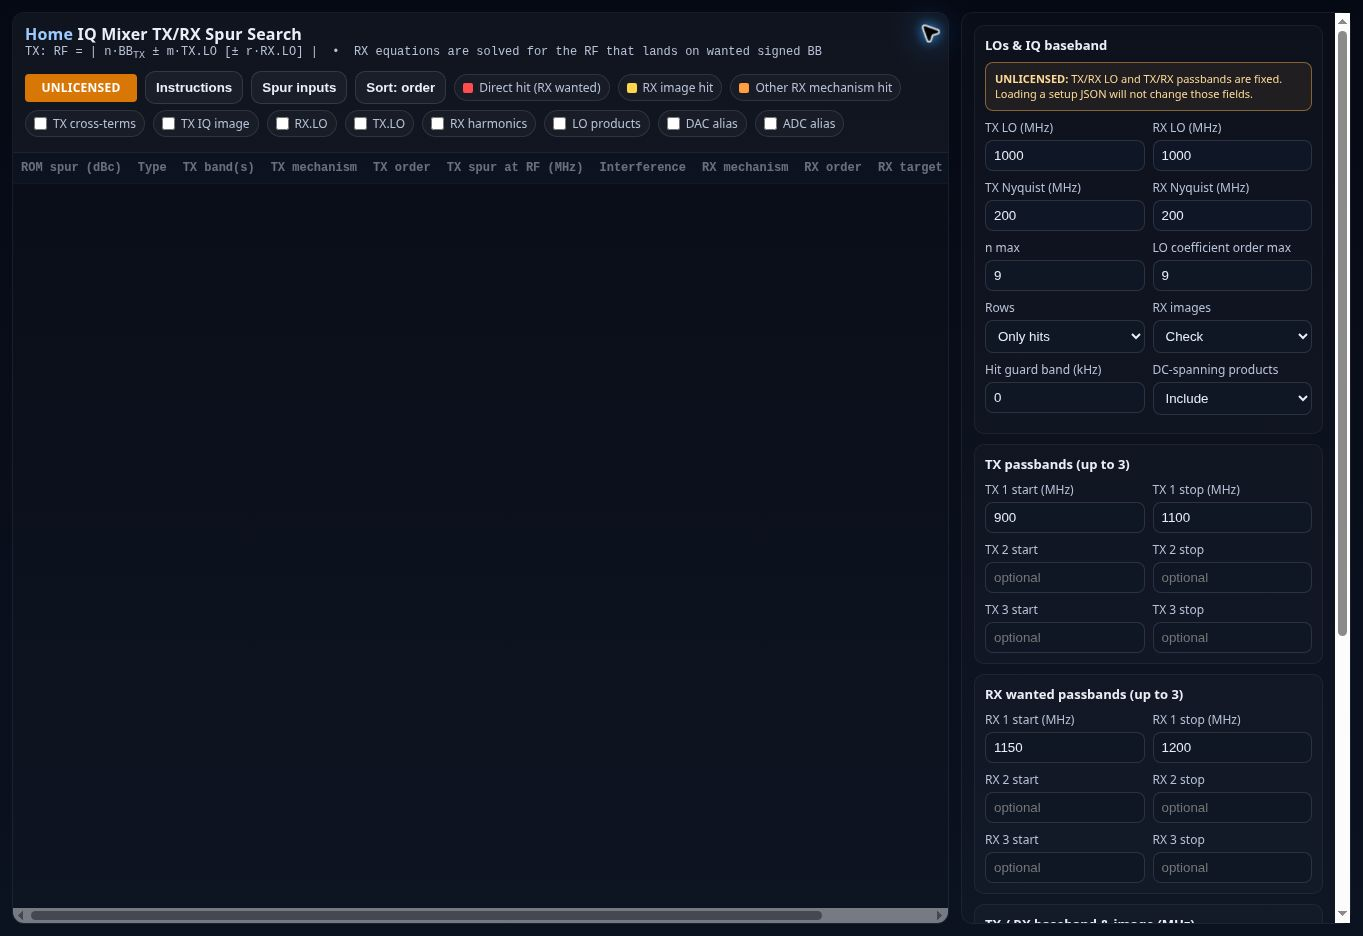1363x936 pixels.
Task: Focus the TX Nyquist (MHz) field
Action: pyautogui.click(x=1064, y=216)
